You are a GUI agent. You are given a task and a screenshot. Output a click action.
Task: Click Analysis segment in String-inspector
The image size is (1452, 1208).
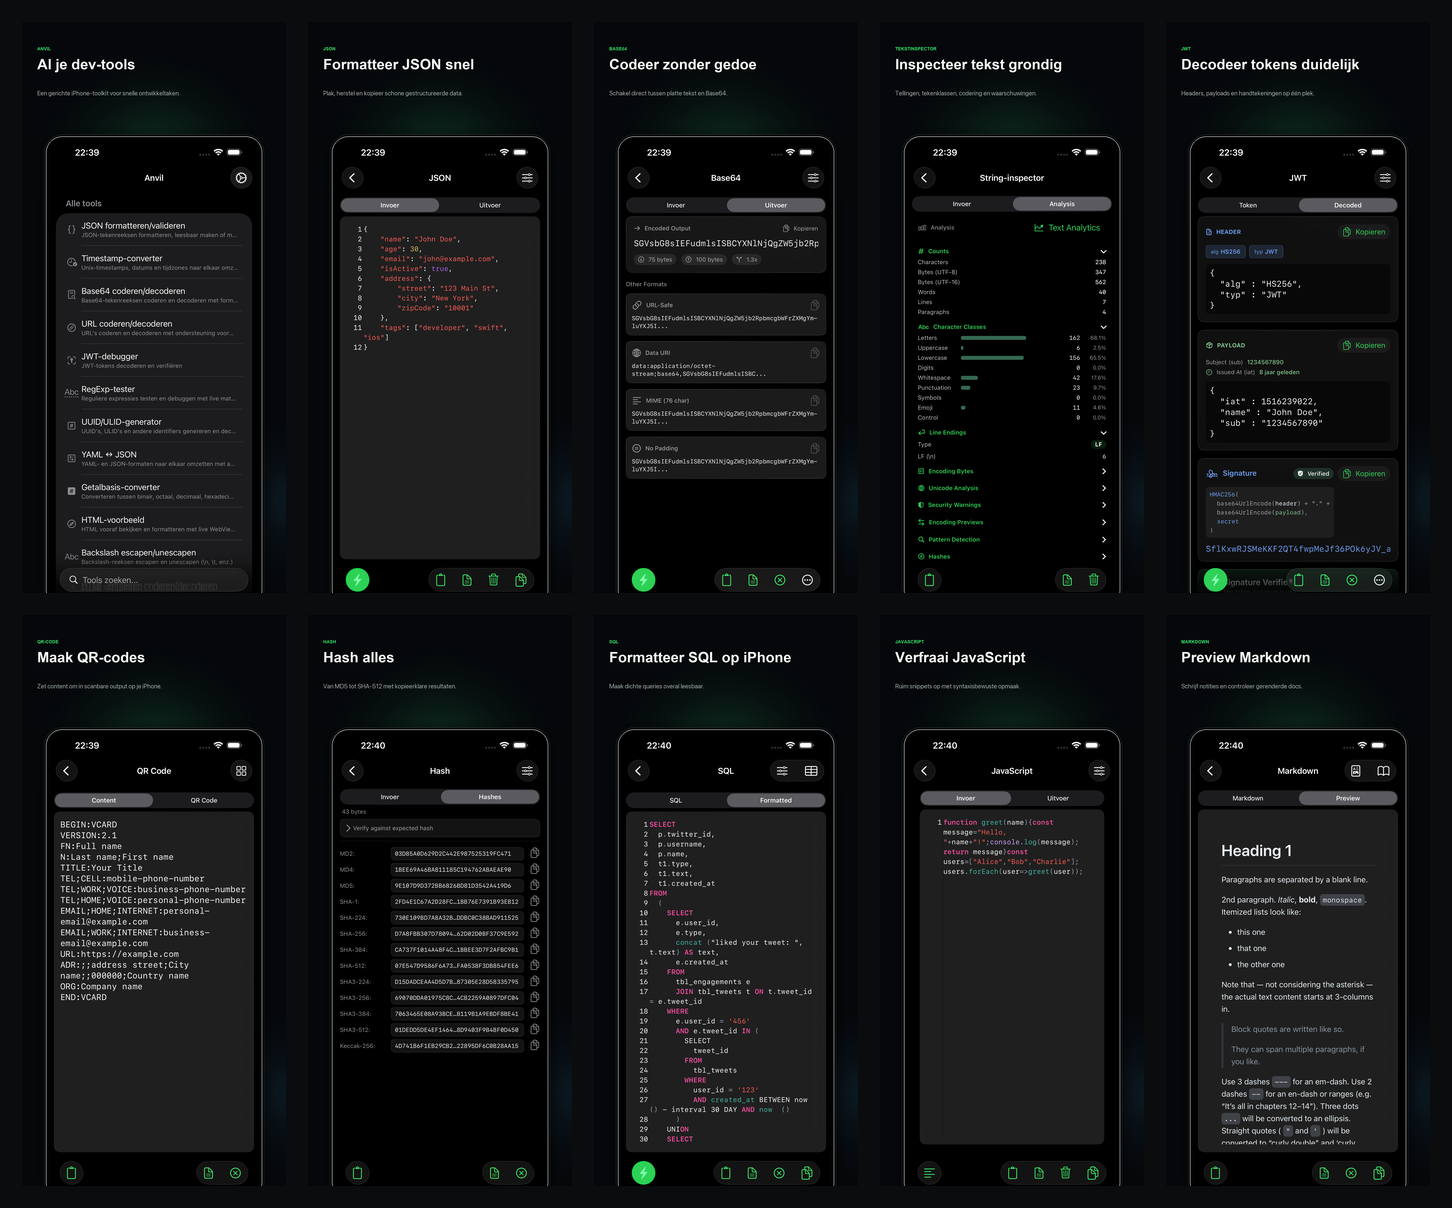click(x=1062, y=204)
